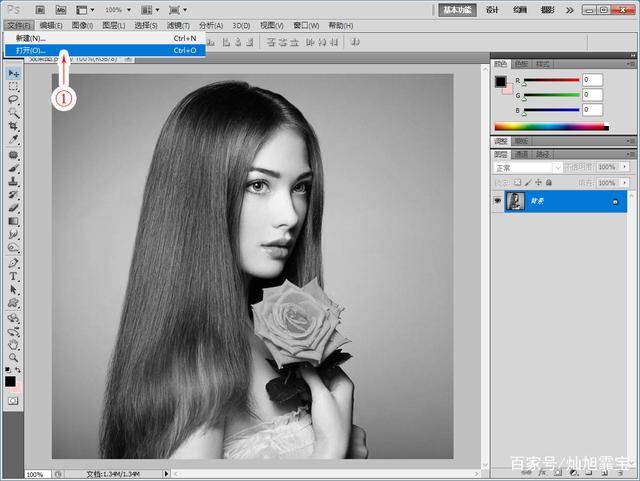Click Open (打开) in the File menu

click(30, 50)
